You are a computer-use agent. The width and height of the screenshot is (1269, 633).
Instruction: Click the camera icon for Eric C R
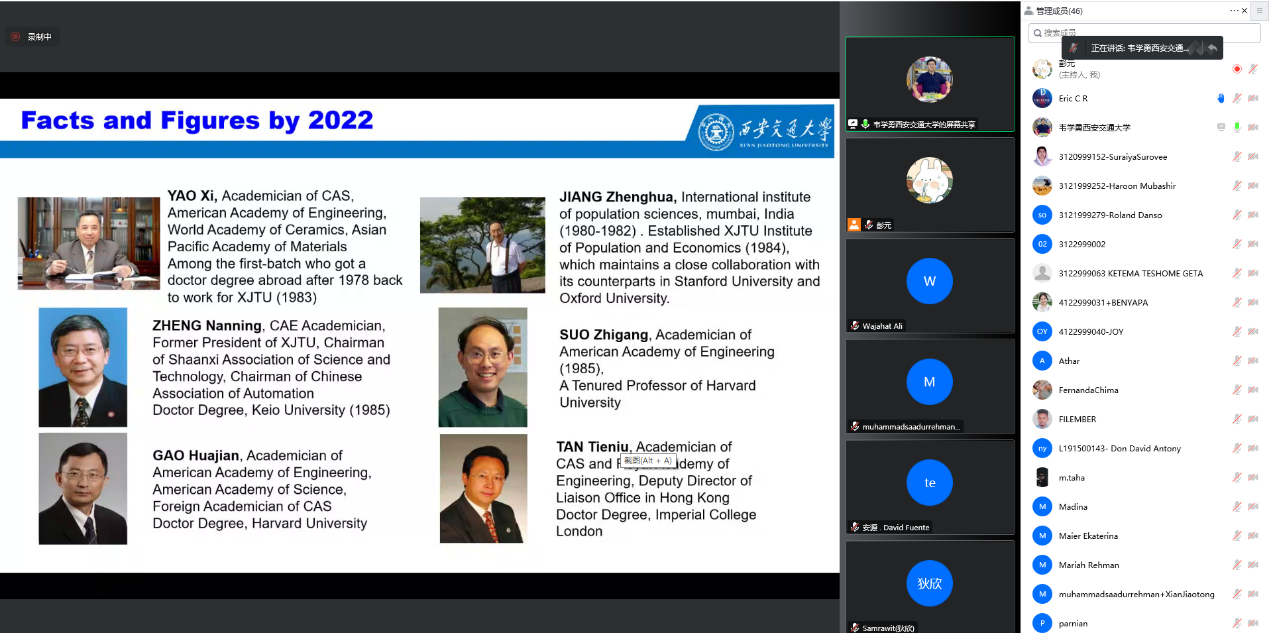[x=1253, y=98]
